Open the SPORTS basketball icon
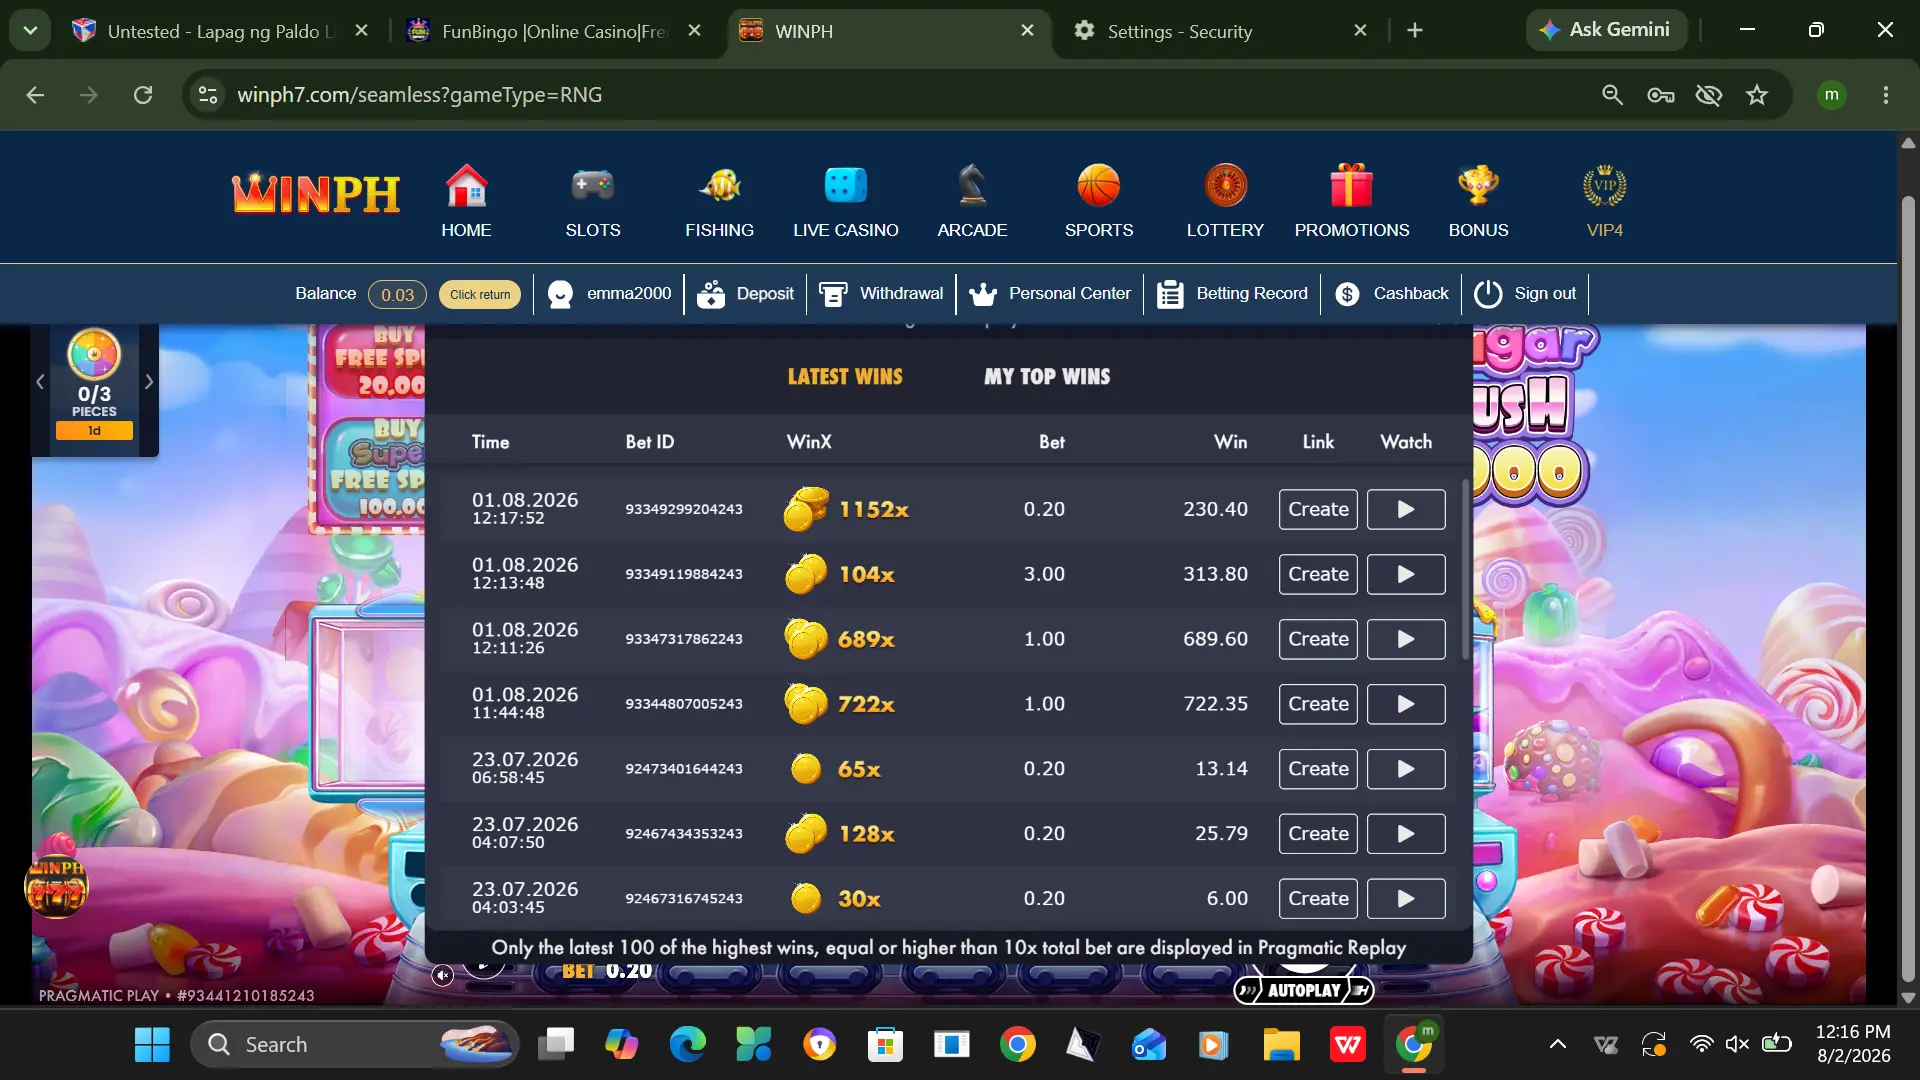Image resolution: width=1920 pixels, height=1080 pixels. click(x=1099, y=186)
